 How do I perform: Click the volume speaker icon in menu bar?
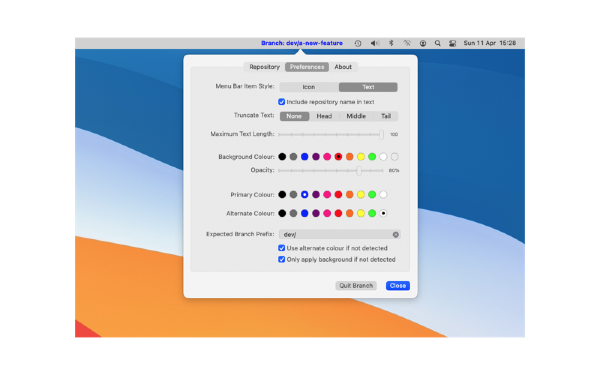(375, 43)
